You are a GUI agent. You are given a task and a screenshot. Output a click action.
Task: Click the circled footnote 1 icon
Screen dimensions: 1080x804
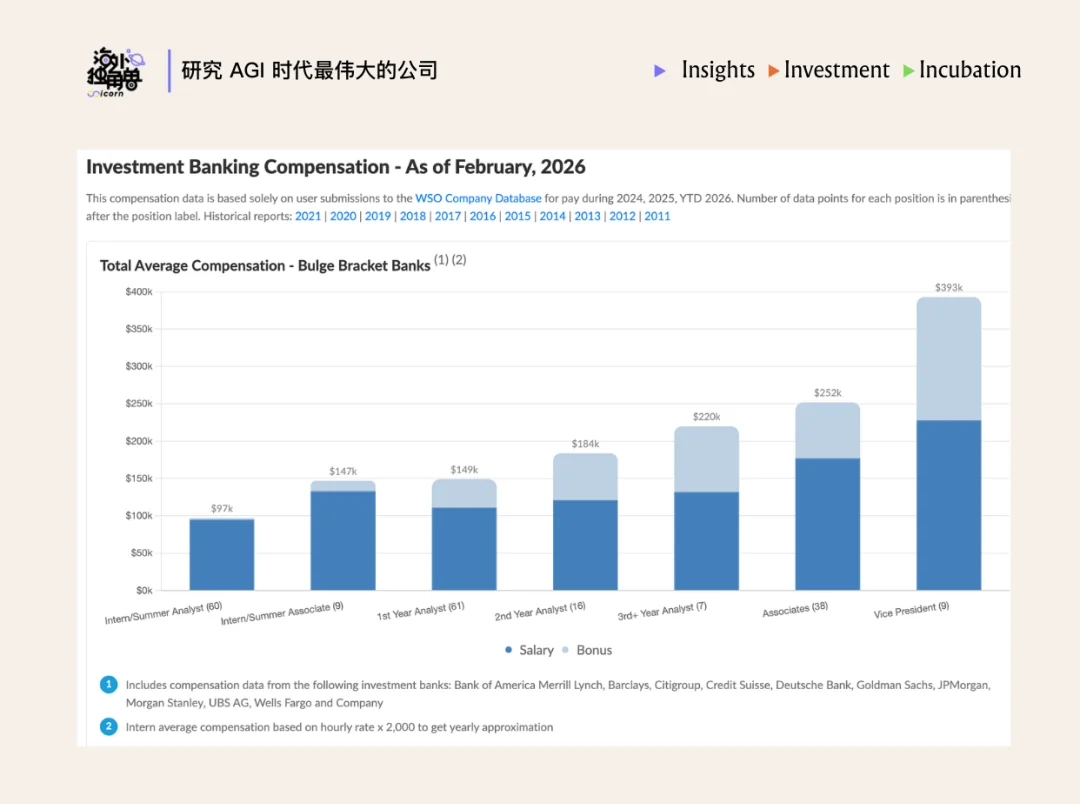pyautogui.click(x=108, y=684)
